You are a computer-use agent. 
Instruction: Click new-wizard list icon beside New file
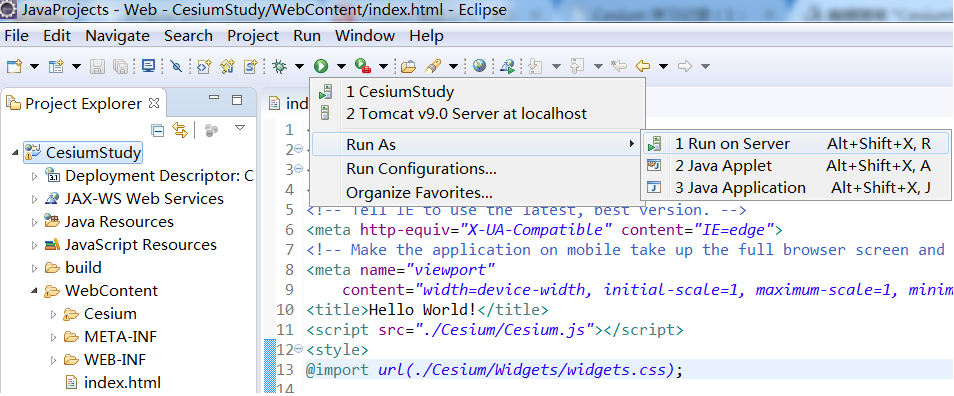(56, 66)
